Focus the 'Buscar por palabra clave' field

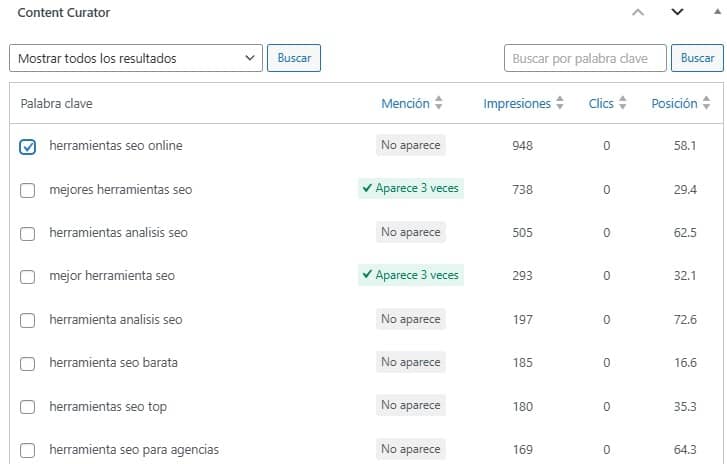pos(585,58)
